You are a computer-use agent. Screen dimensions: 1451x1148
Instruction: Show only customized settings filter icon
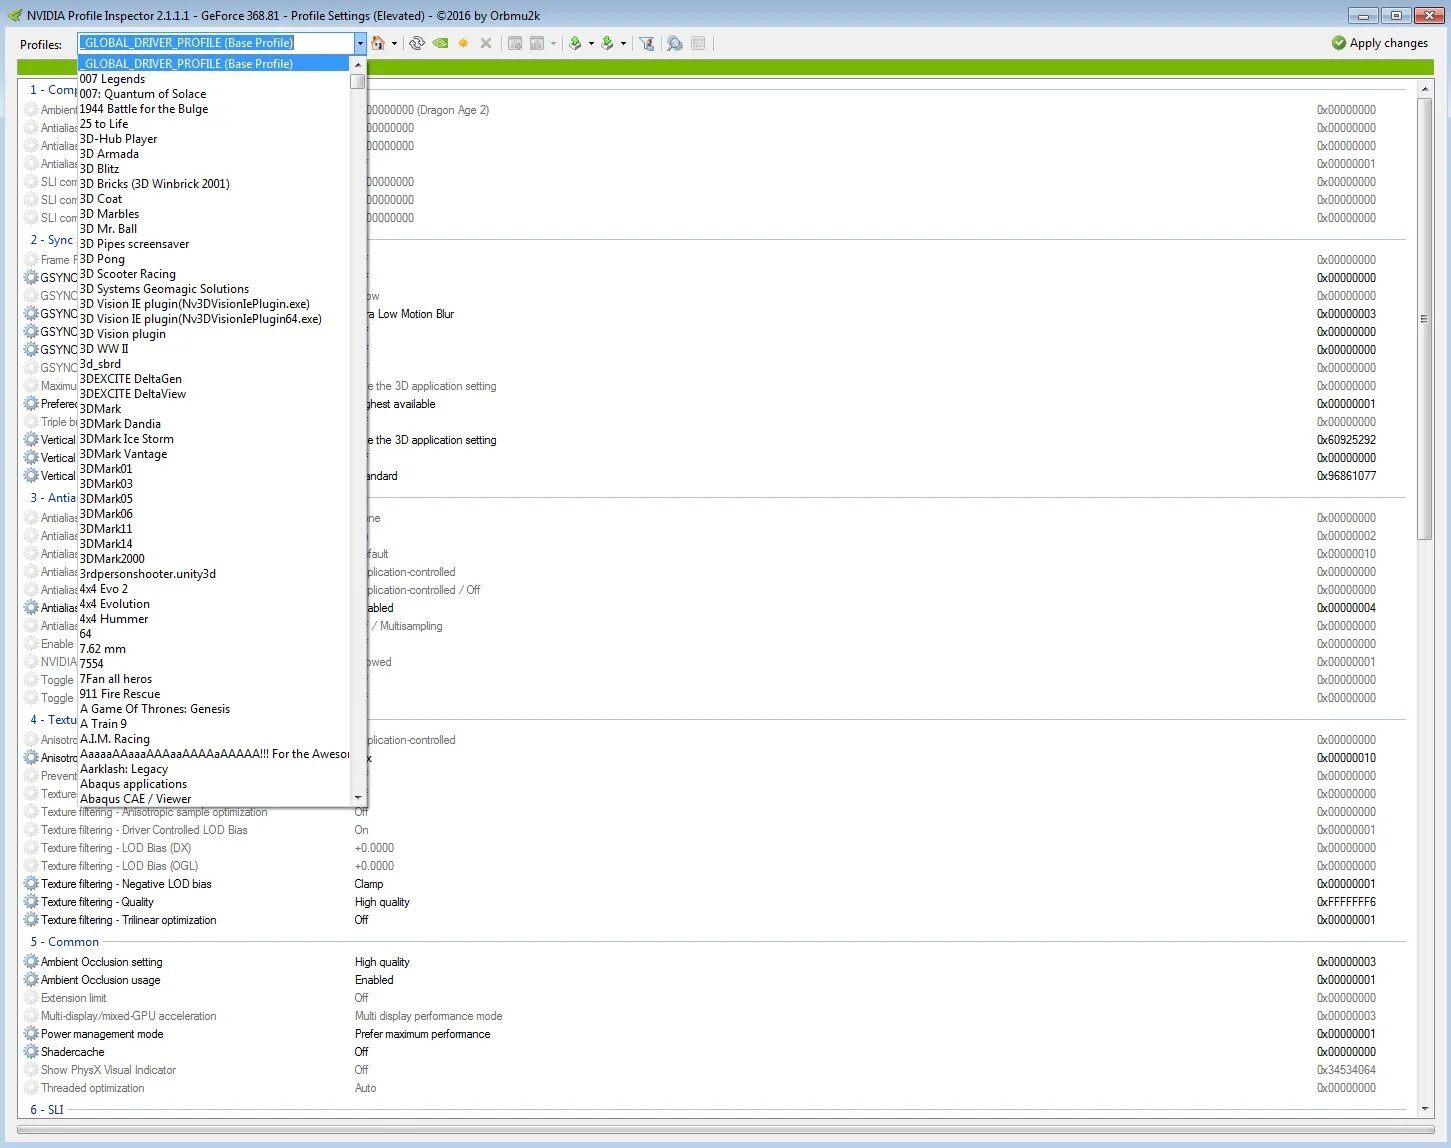(647, 43)
